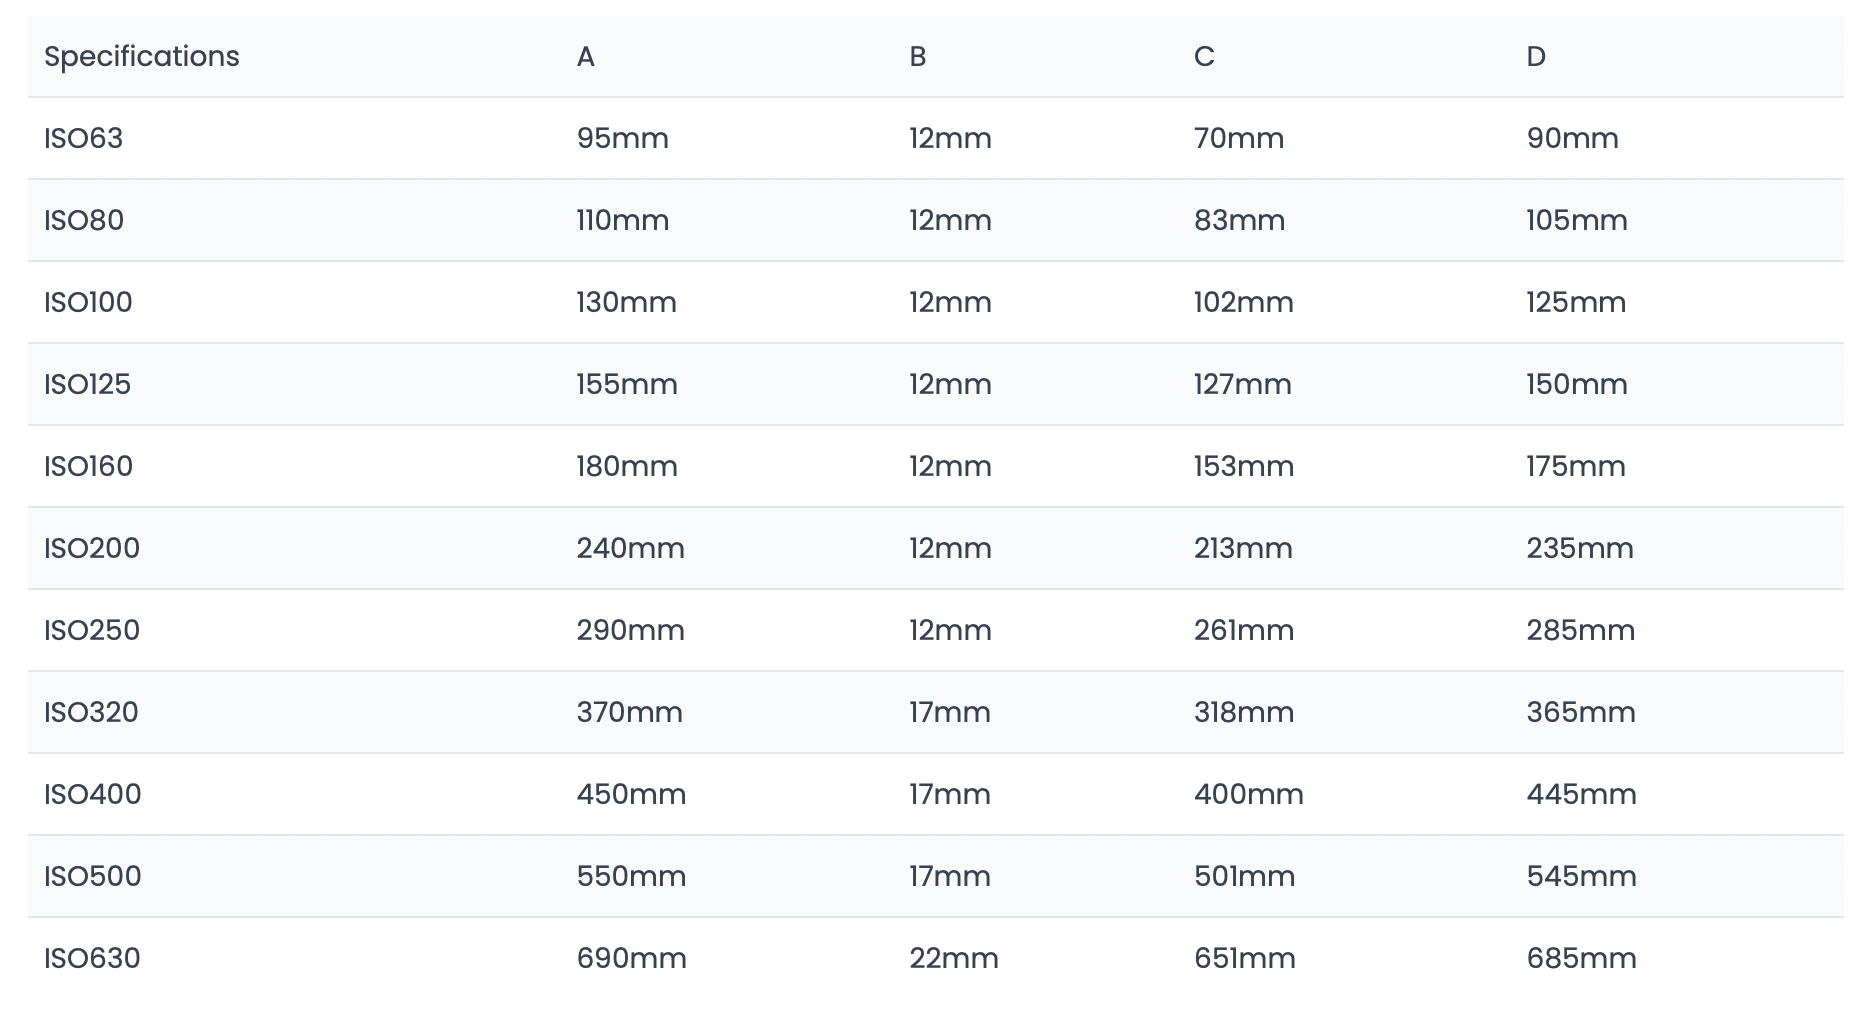The height and width of the screenshot is (1016, 1870).
Task: Click the 400mm value in column C
Action: coord(1249,794)
